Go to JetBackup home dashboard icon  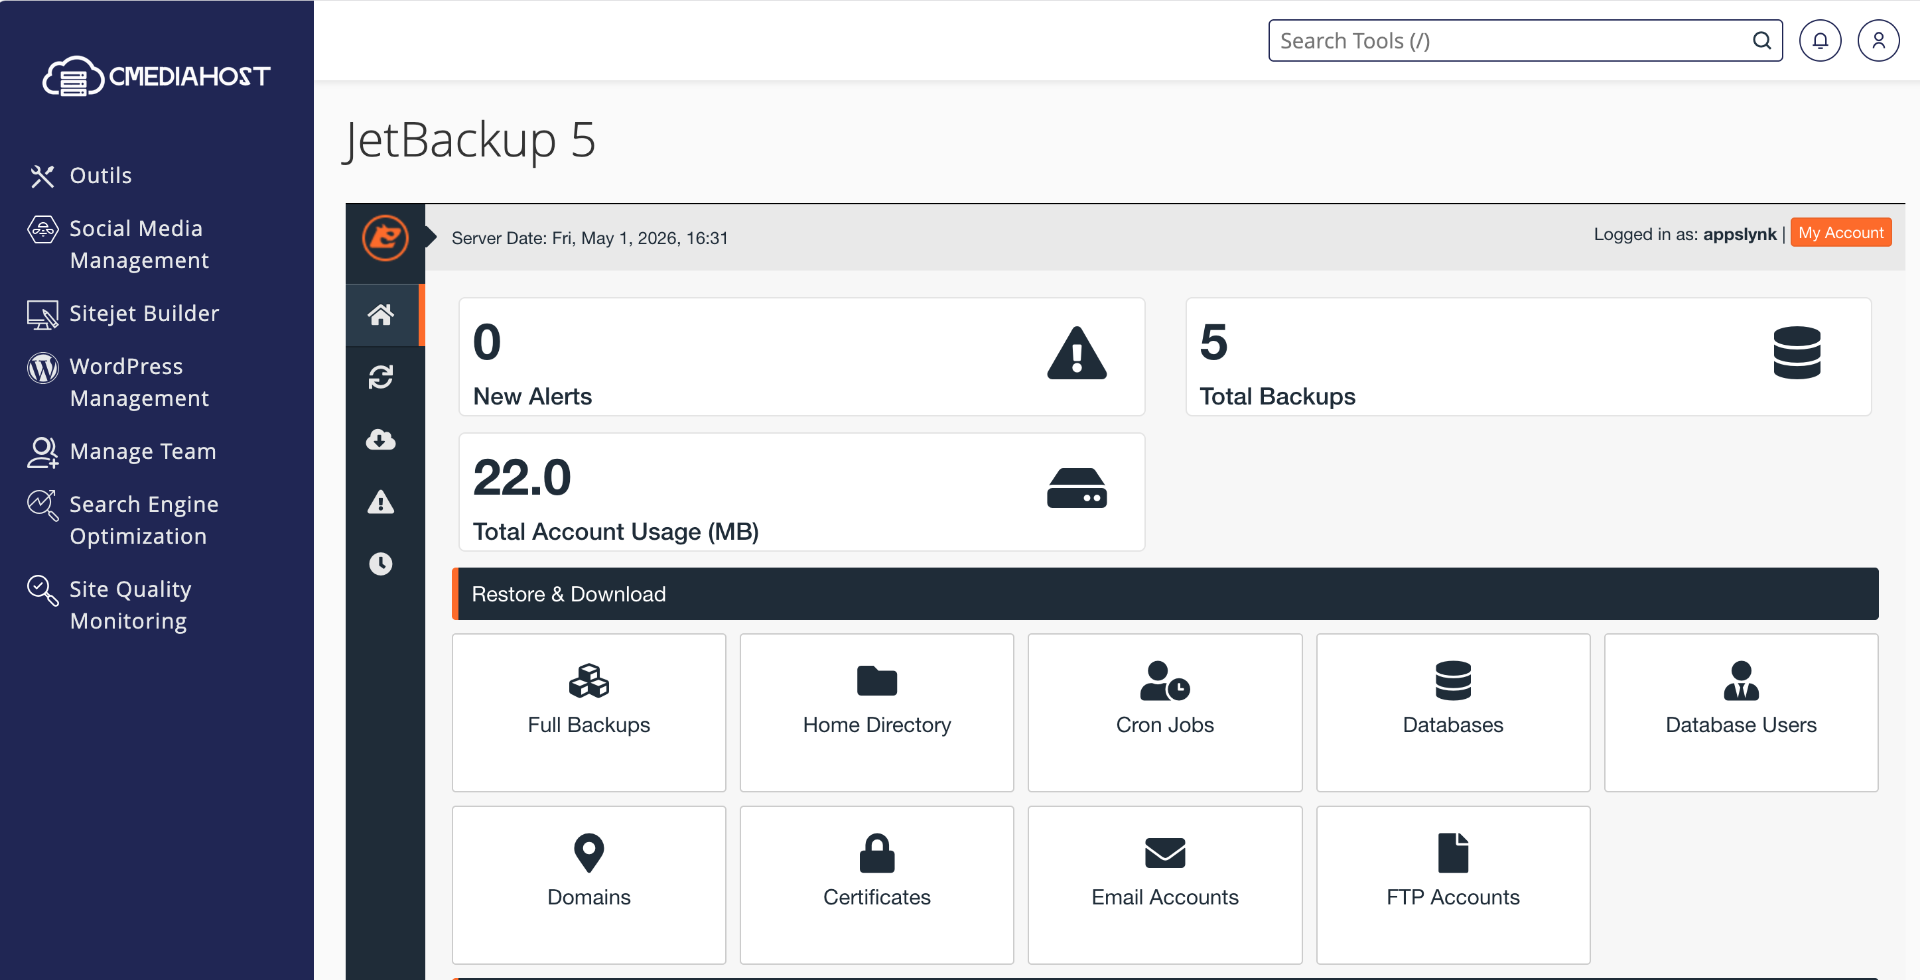point(381,315)
